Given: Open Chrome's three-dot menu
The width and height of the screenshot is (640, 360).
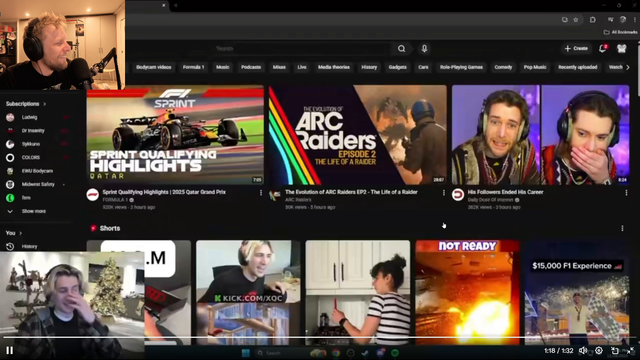Looking at the screenshot, I should (635, 19).
